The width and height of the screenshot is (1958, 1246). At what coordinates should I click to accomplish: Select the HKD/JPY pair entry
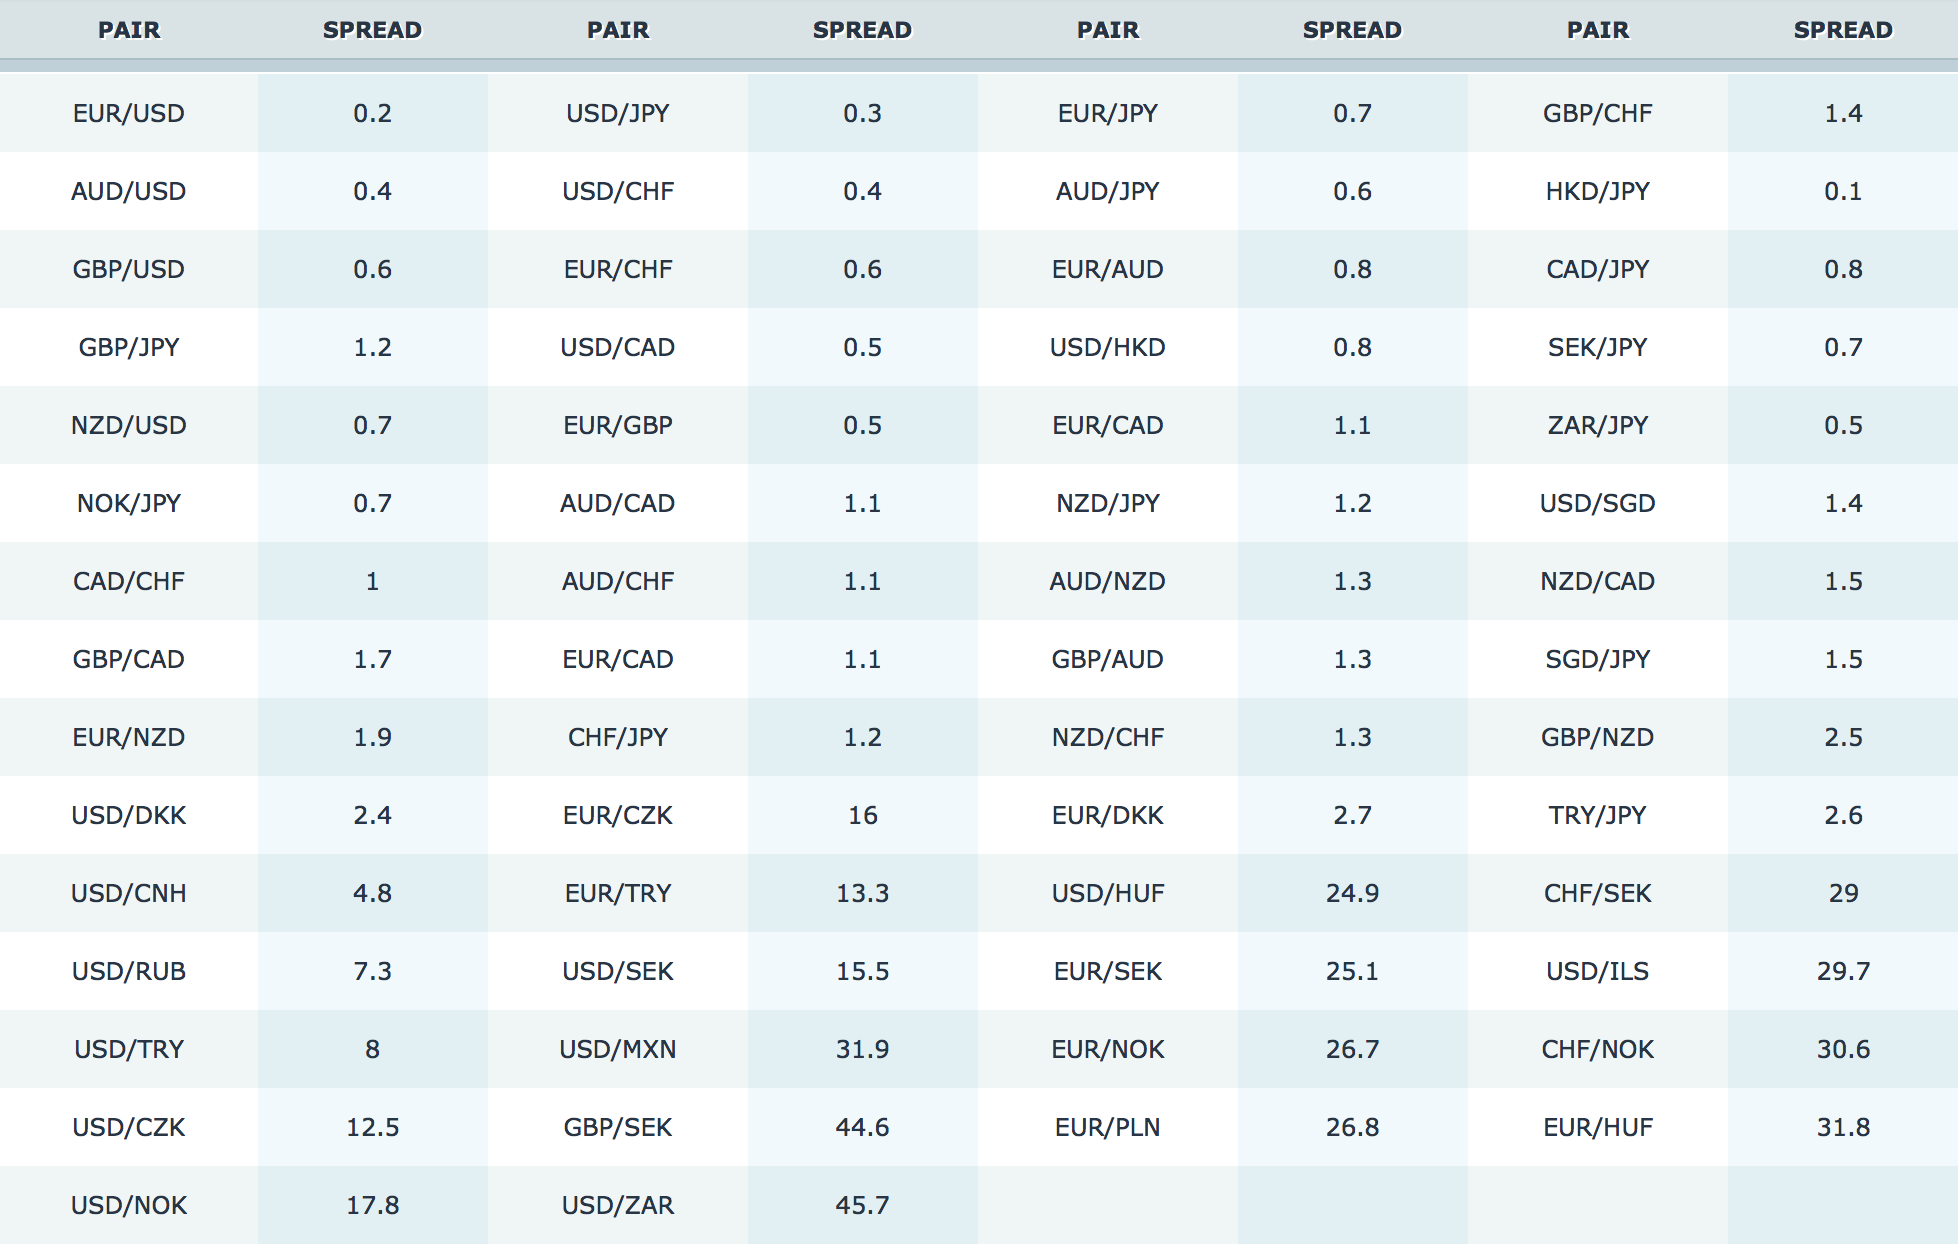pos(1597,191)
